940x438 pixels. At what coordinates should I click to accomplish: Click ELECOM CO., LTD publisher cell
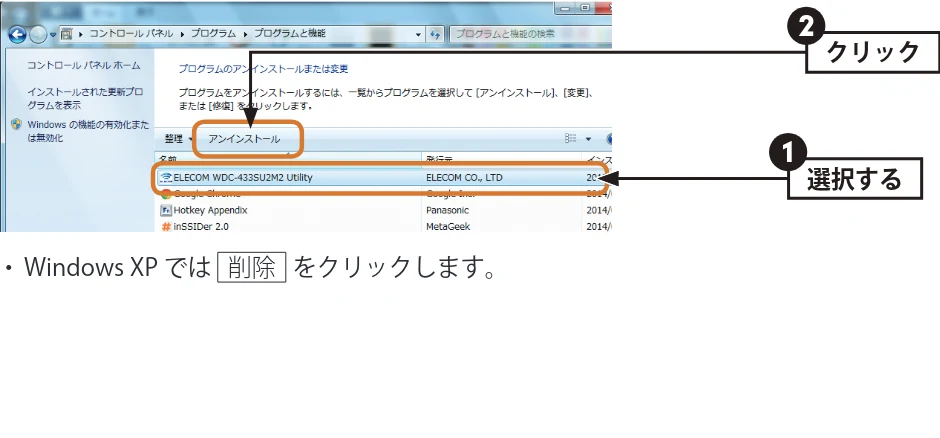[465, 177]
